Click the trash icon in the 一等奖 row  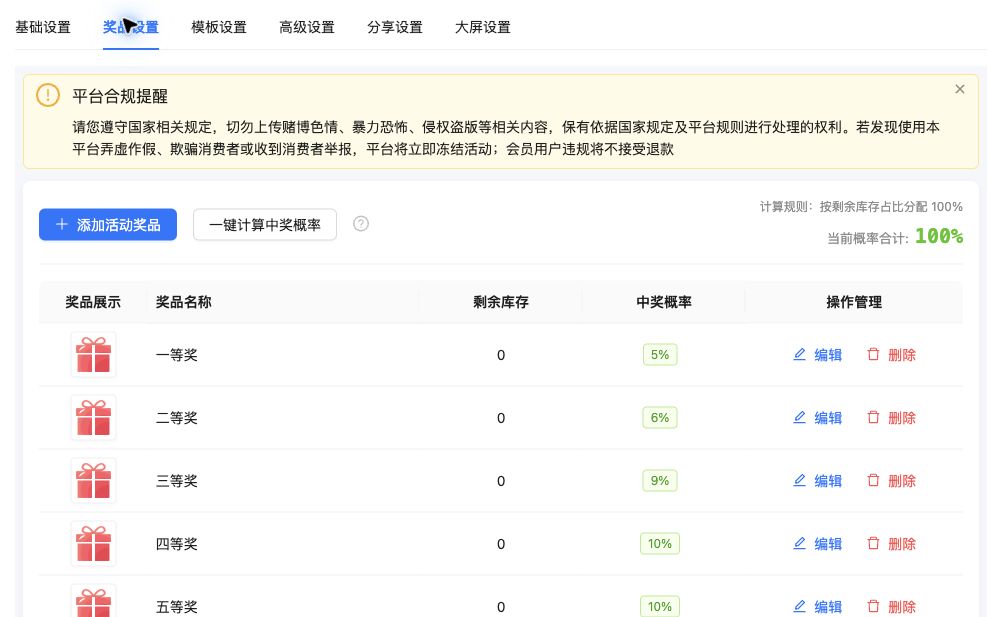coord(873,354)
